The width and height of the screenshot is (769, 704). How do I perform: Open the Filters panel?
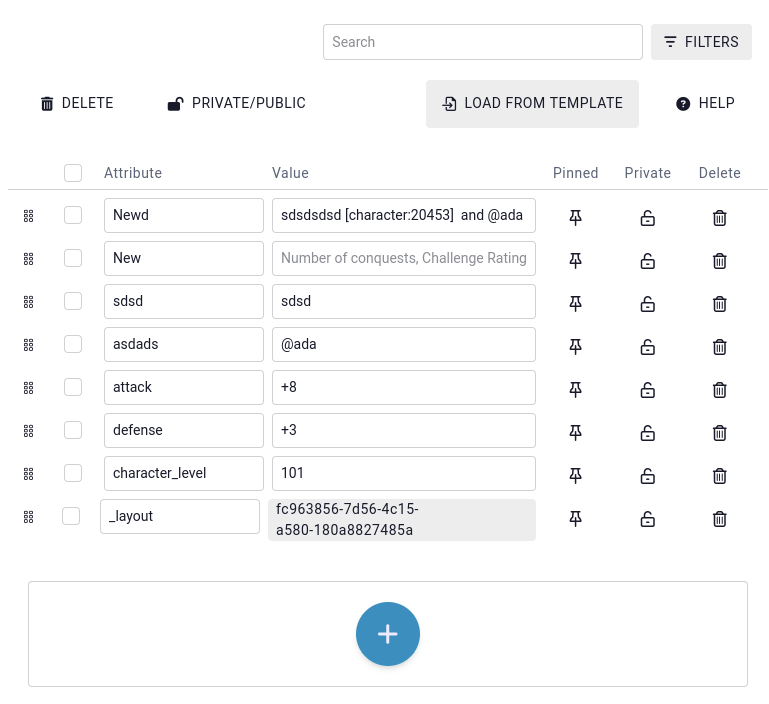(x=701, y=42)
